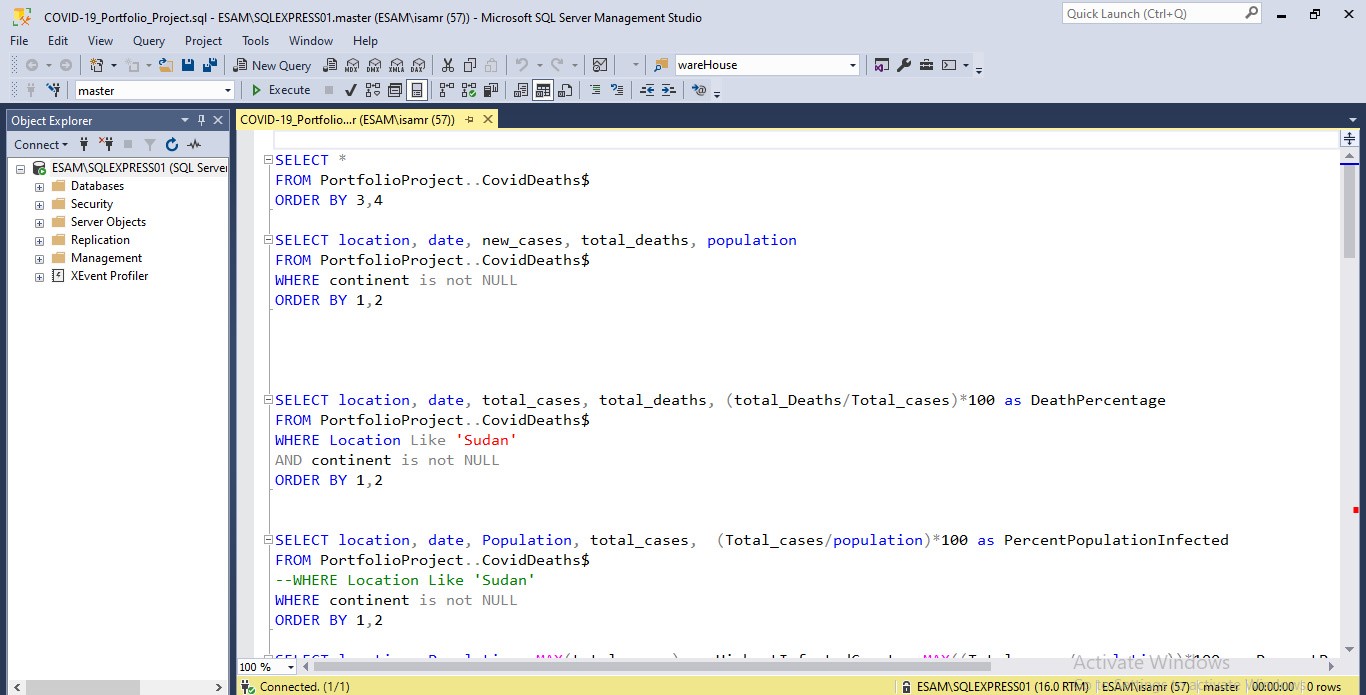Viewport: 1366px width, 695px height.
Task: Open the master database dropdown
Action: [x=228, y=90]
